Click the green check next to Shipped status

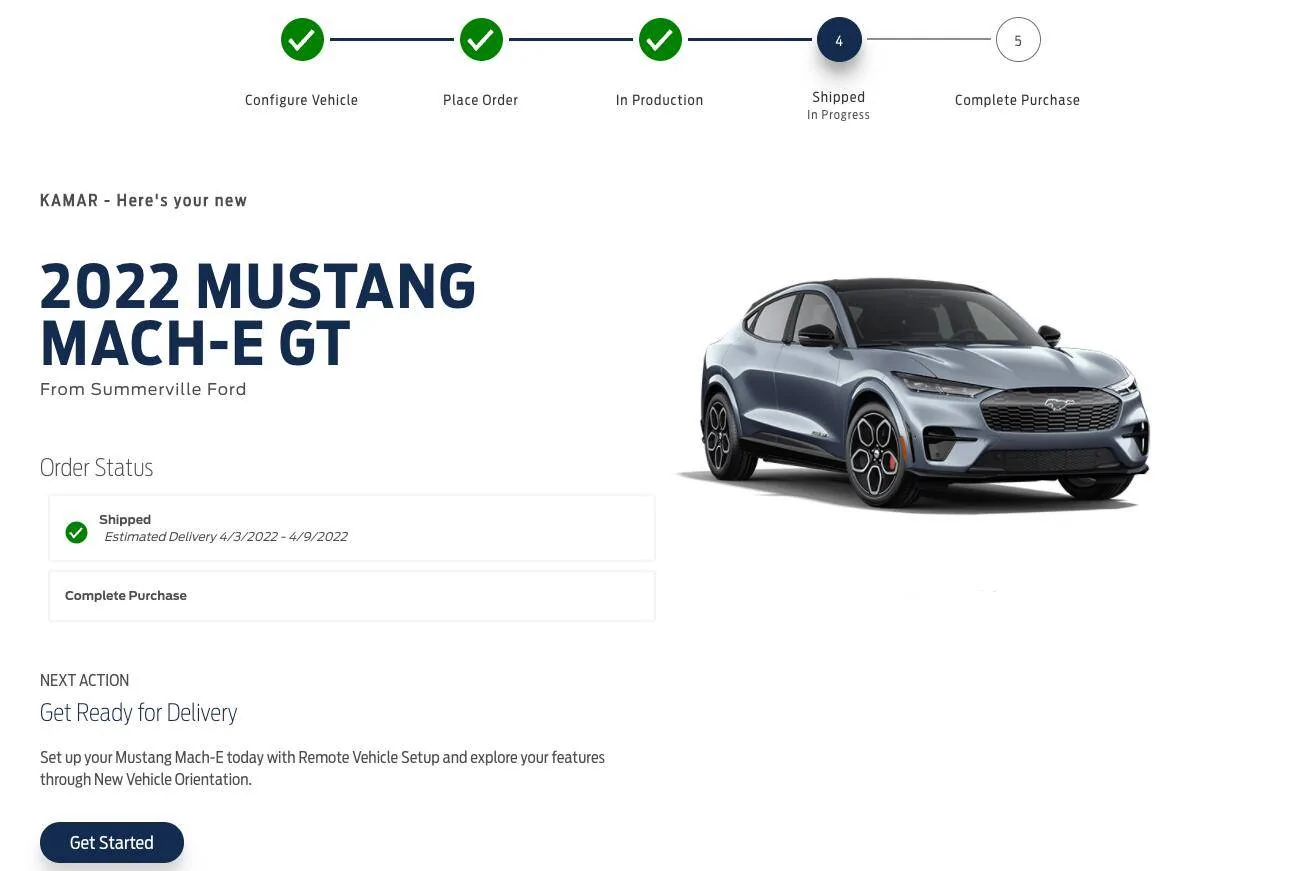(76, 532)
